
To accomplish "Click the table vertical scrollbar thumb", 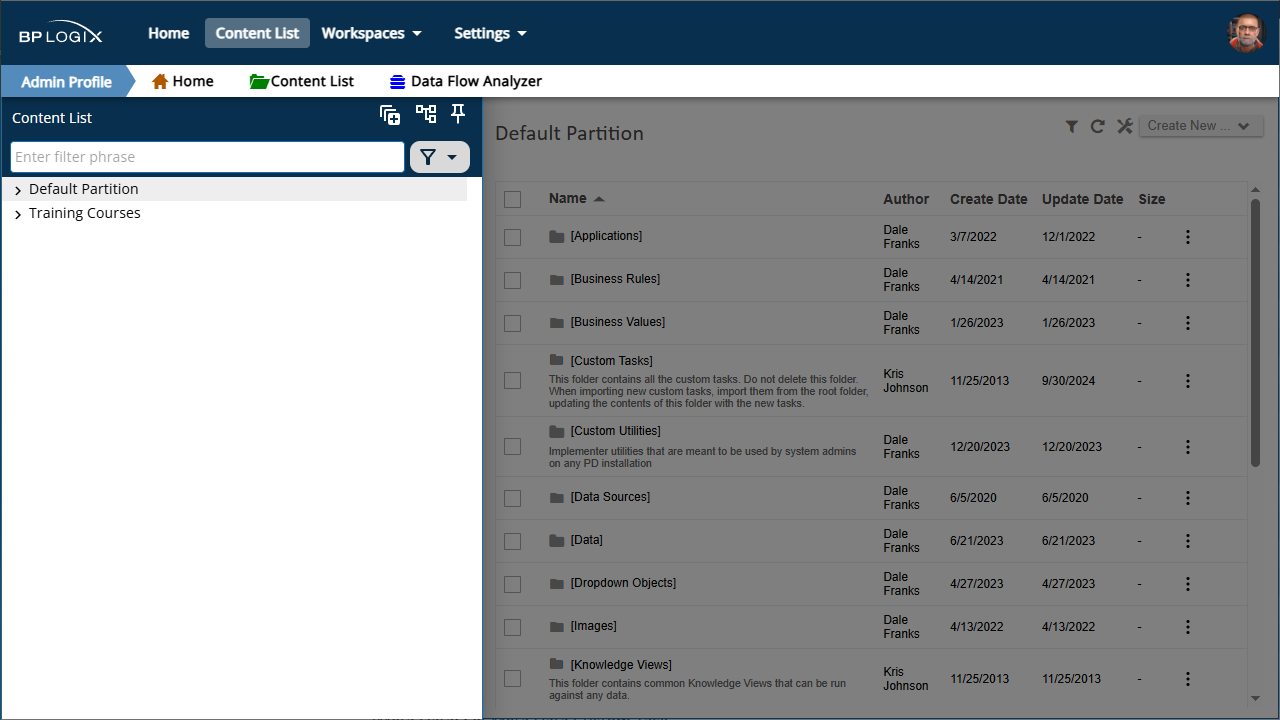I will tap(1255, 332).
